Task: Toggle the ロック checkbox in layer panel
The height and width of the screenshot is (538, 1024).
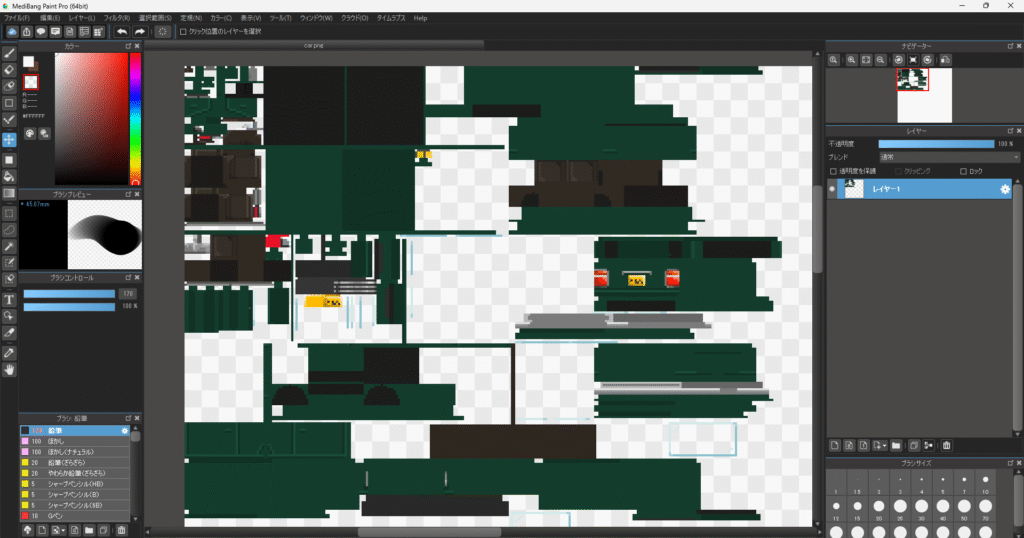Action: (x=964, y=171)
